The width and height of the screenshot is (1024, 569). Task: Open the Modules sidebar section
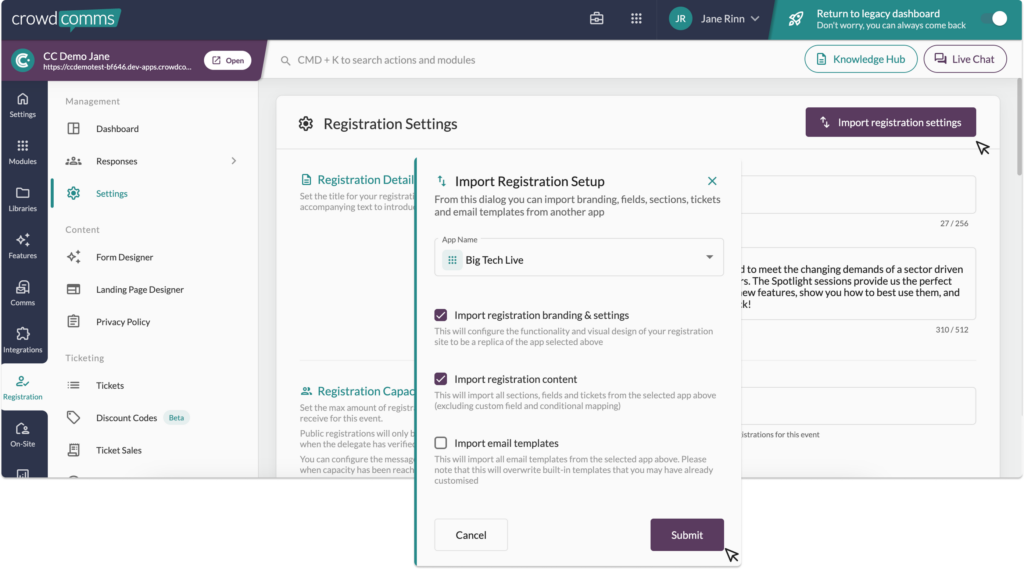(x=23, y=151)
